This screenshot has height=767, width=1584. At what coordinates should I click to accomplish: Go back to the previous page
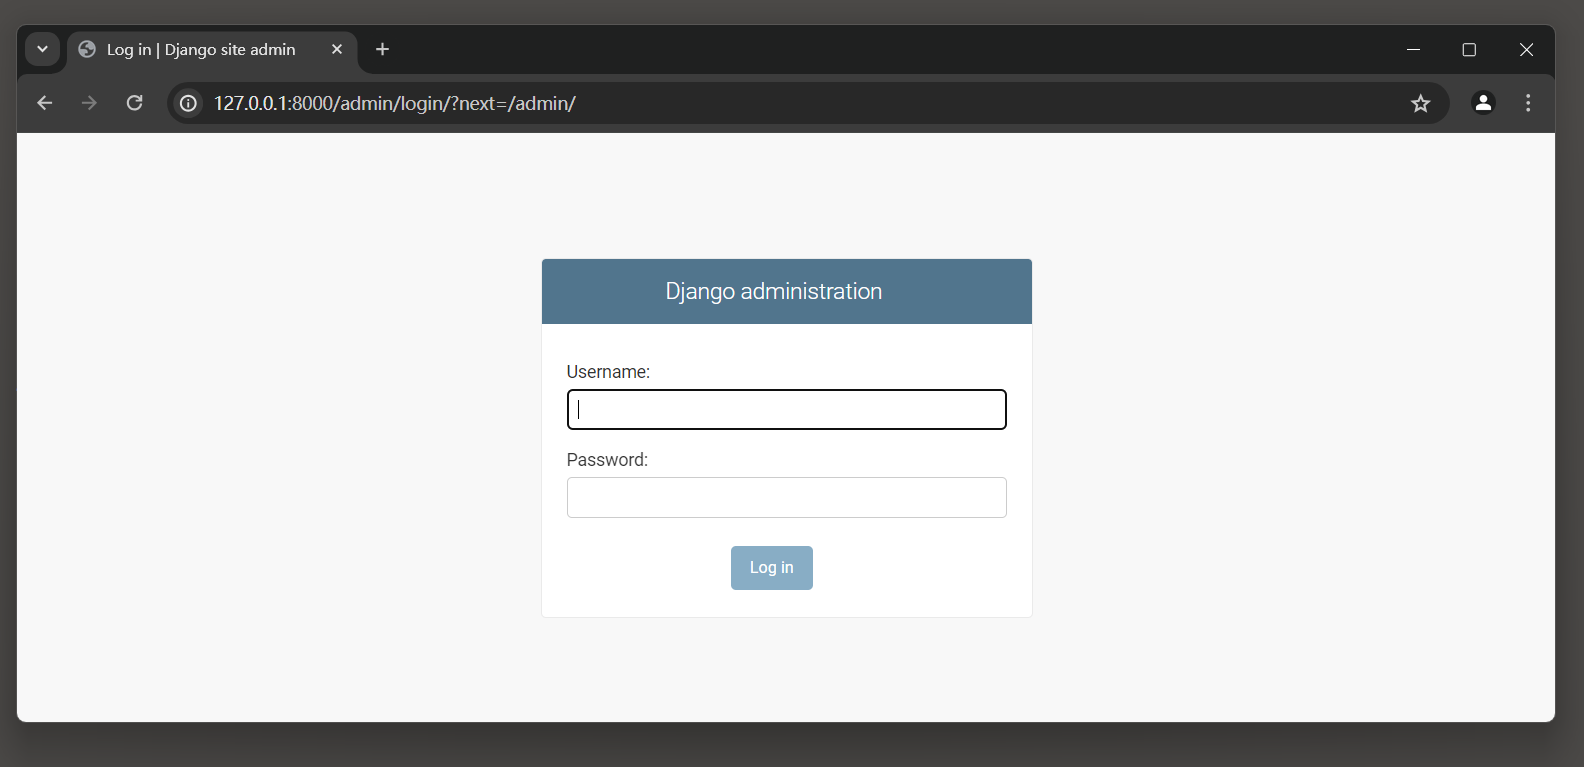point(44,103)
